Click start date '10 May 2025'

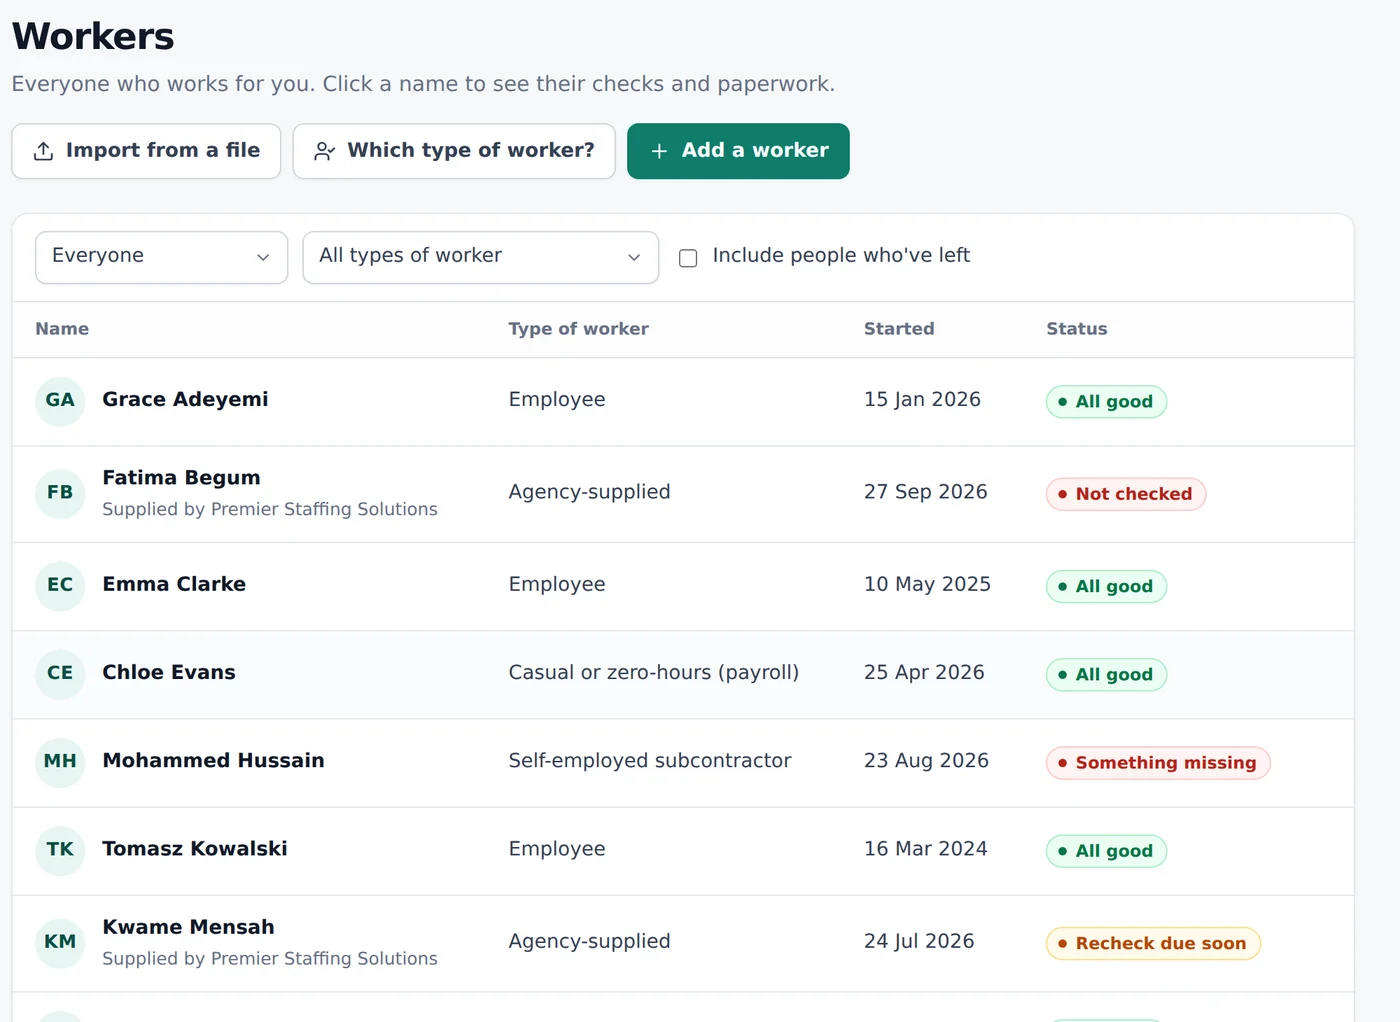927,584
